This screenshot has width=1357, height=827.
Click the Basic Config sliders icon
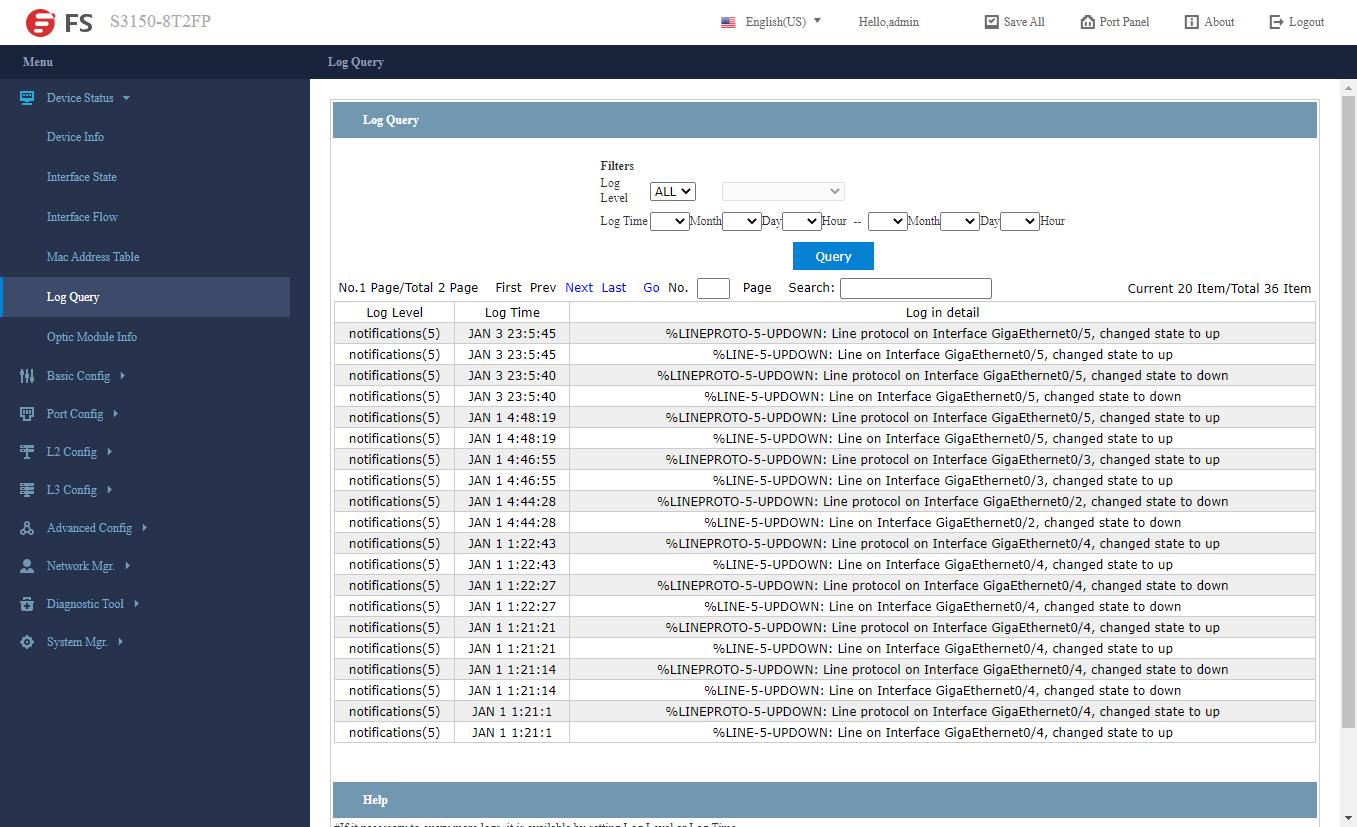click(27, 376)
